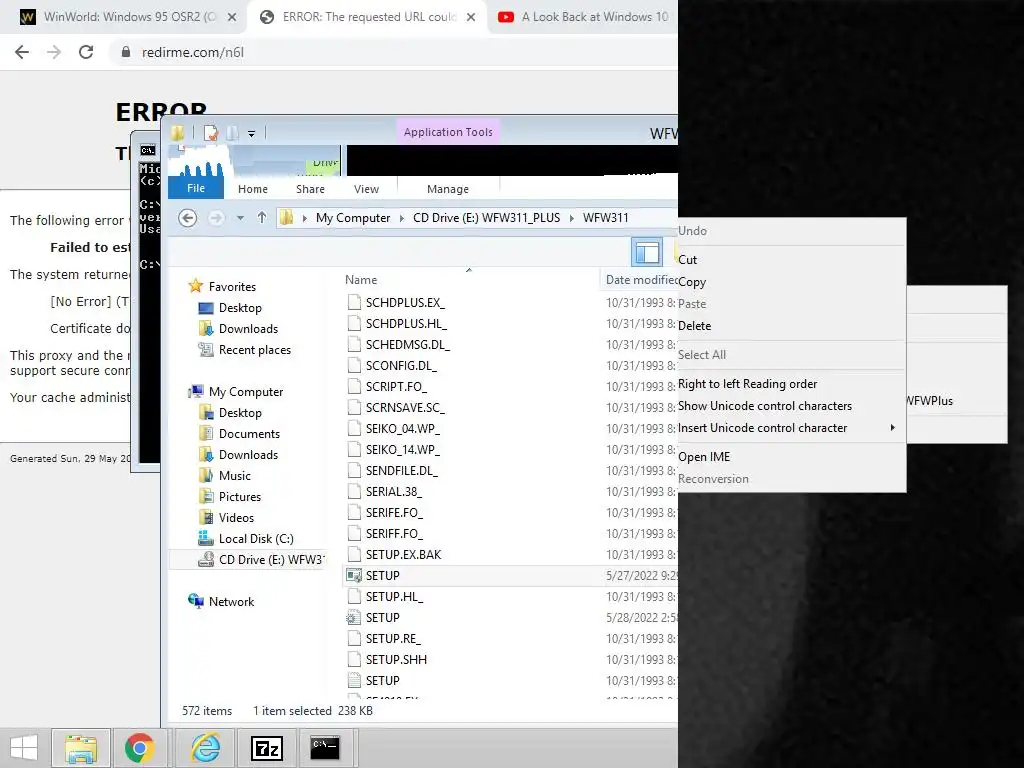
Task: Open the View ribbon tab
Action: pyautogui.click(x=366, y=189)
